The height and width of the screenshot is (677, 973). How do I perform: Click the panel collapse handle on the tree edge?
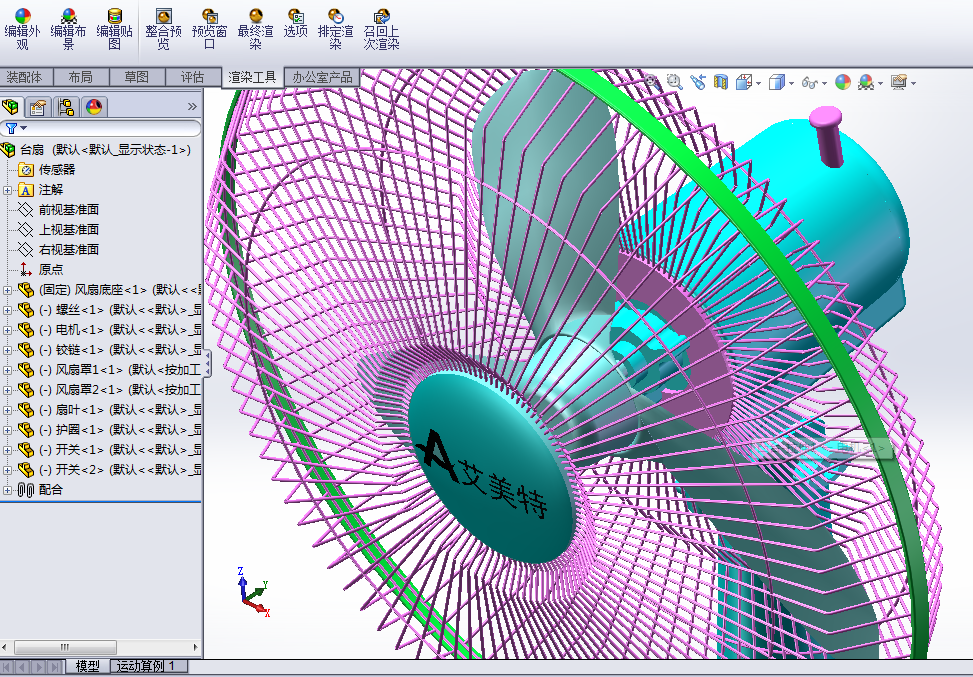pyautogui.click(x=208, y=363)
